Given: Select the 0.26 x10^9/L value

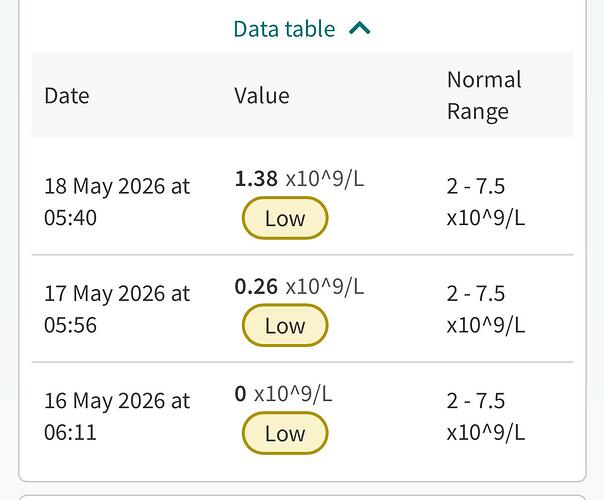Looking at the screenshot, I should [x=299, y=286].
